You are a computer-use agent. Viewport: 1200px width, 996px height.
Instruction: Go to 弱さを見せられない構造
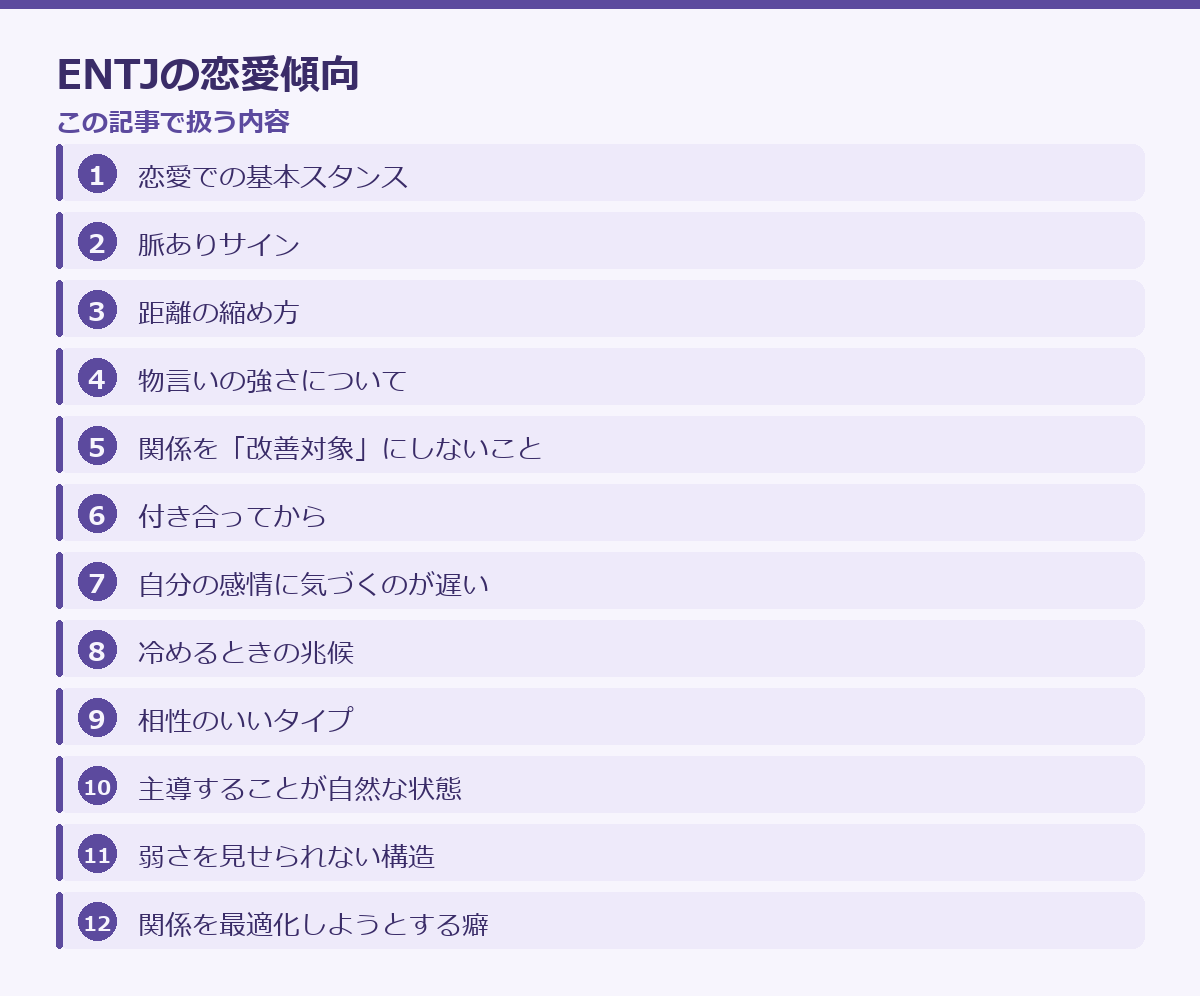(x=600, y=853)
